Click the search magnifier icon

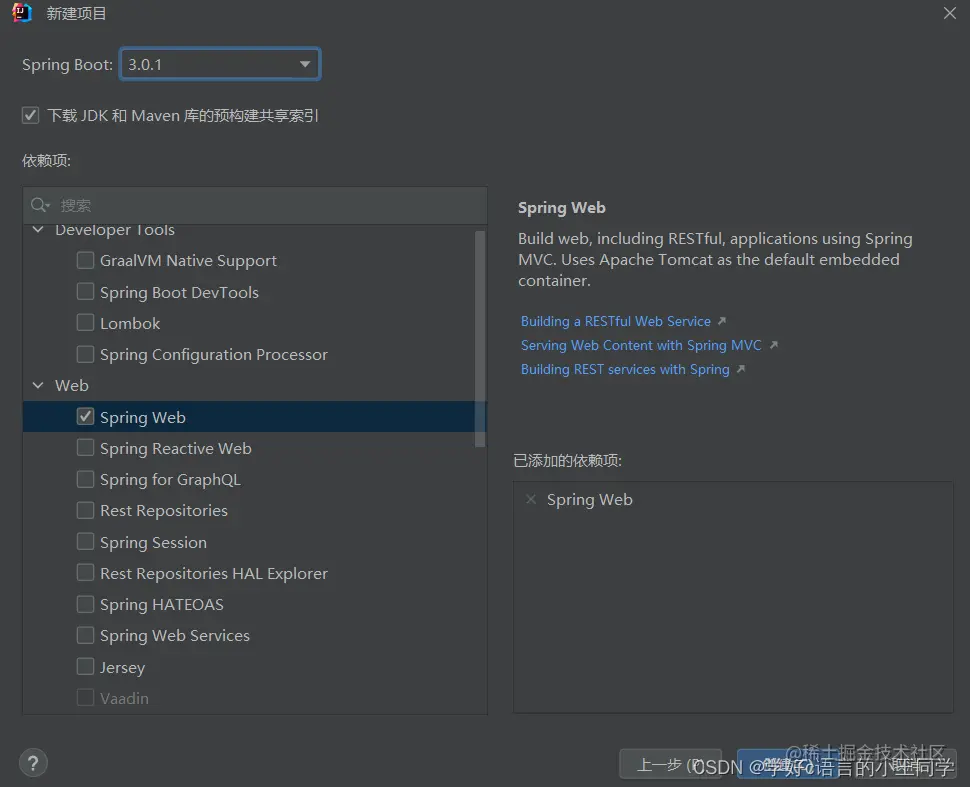(x=40, y=205)
